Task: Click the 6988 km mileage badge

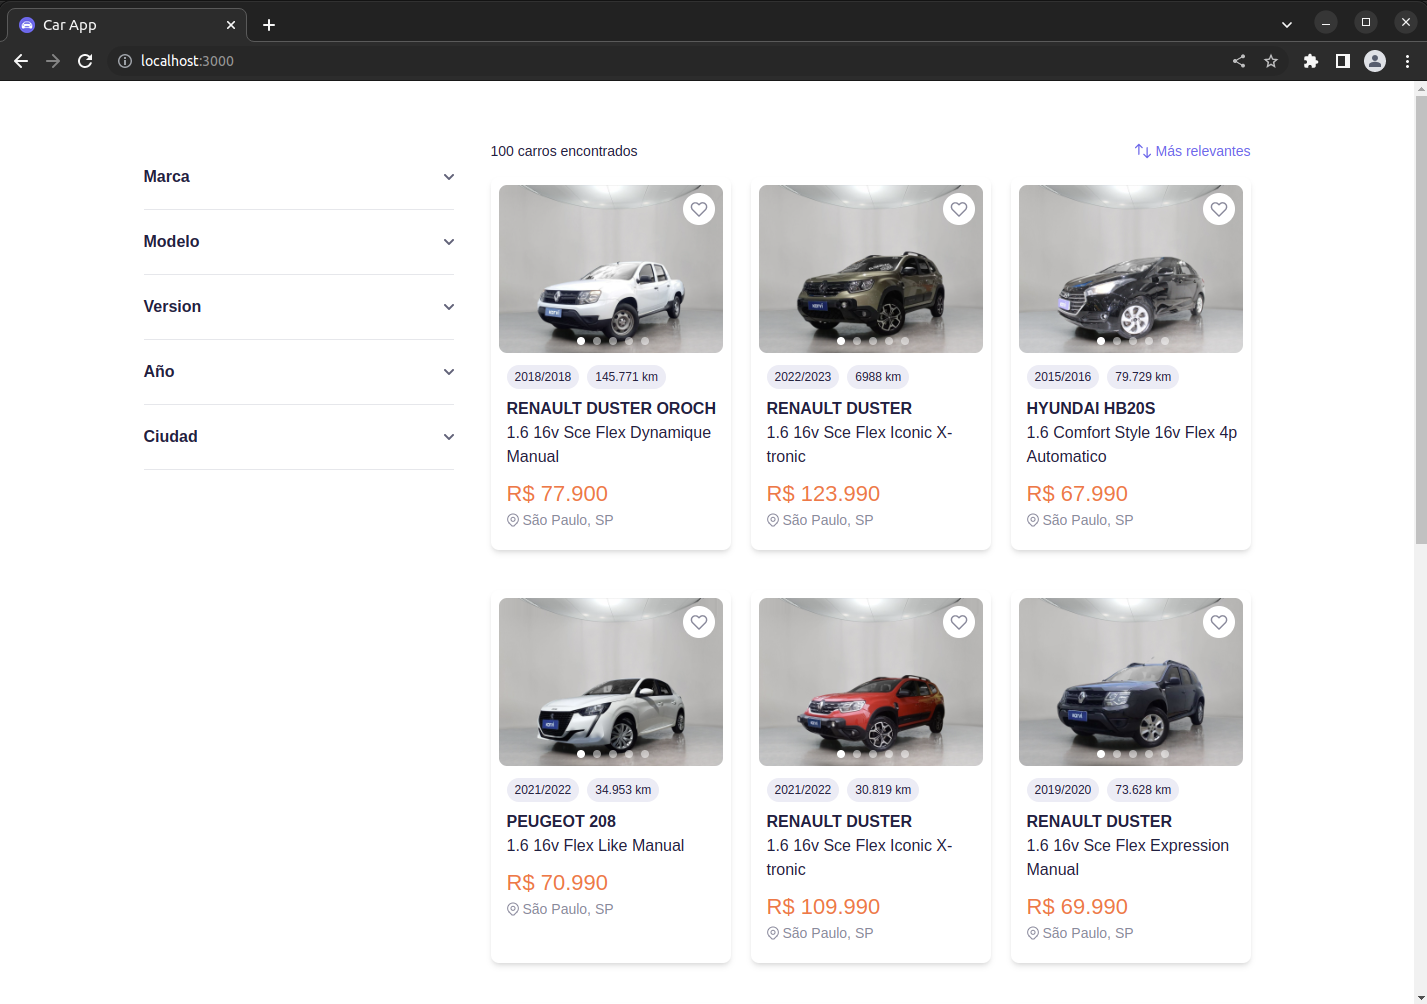Action: click(878, 377)
